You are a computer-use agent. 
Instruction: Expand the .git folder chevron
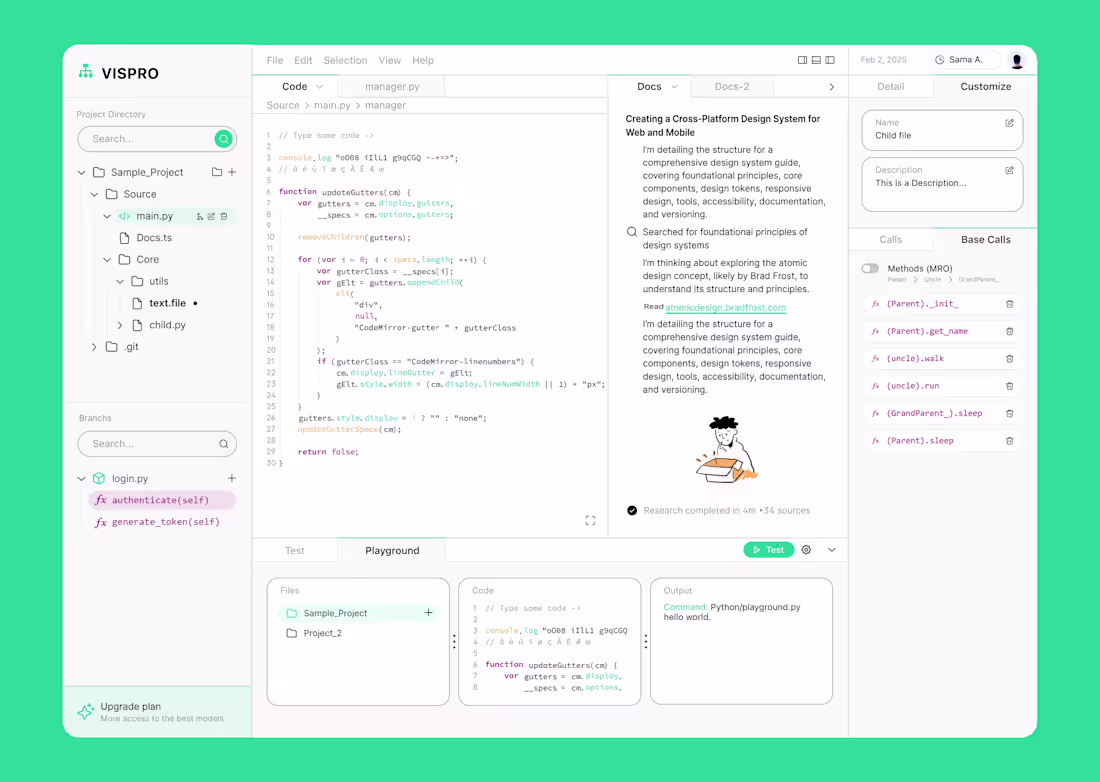tap(94, 347)
